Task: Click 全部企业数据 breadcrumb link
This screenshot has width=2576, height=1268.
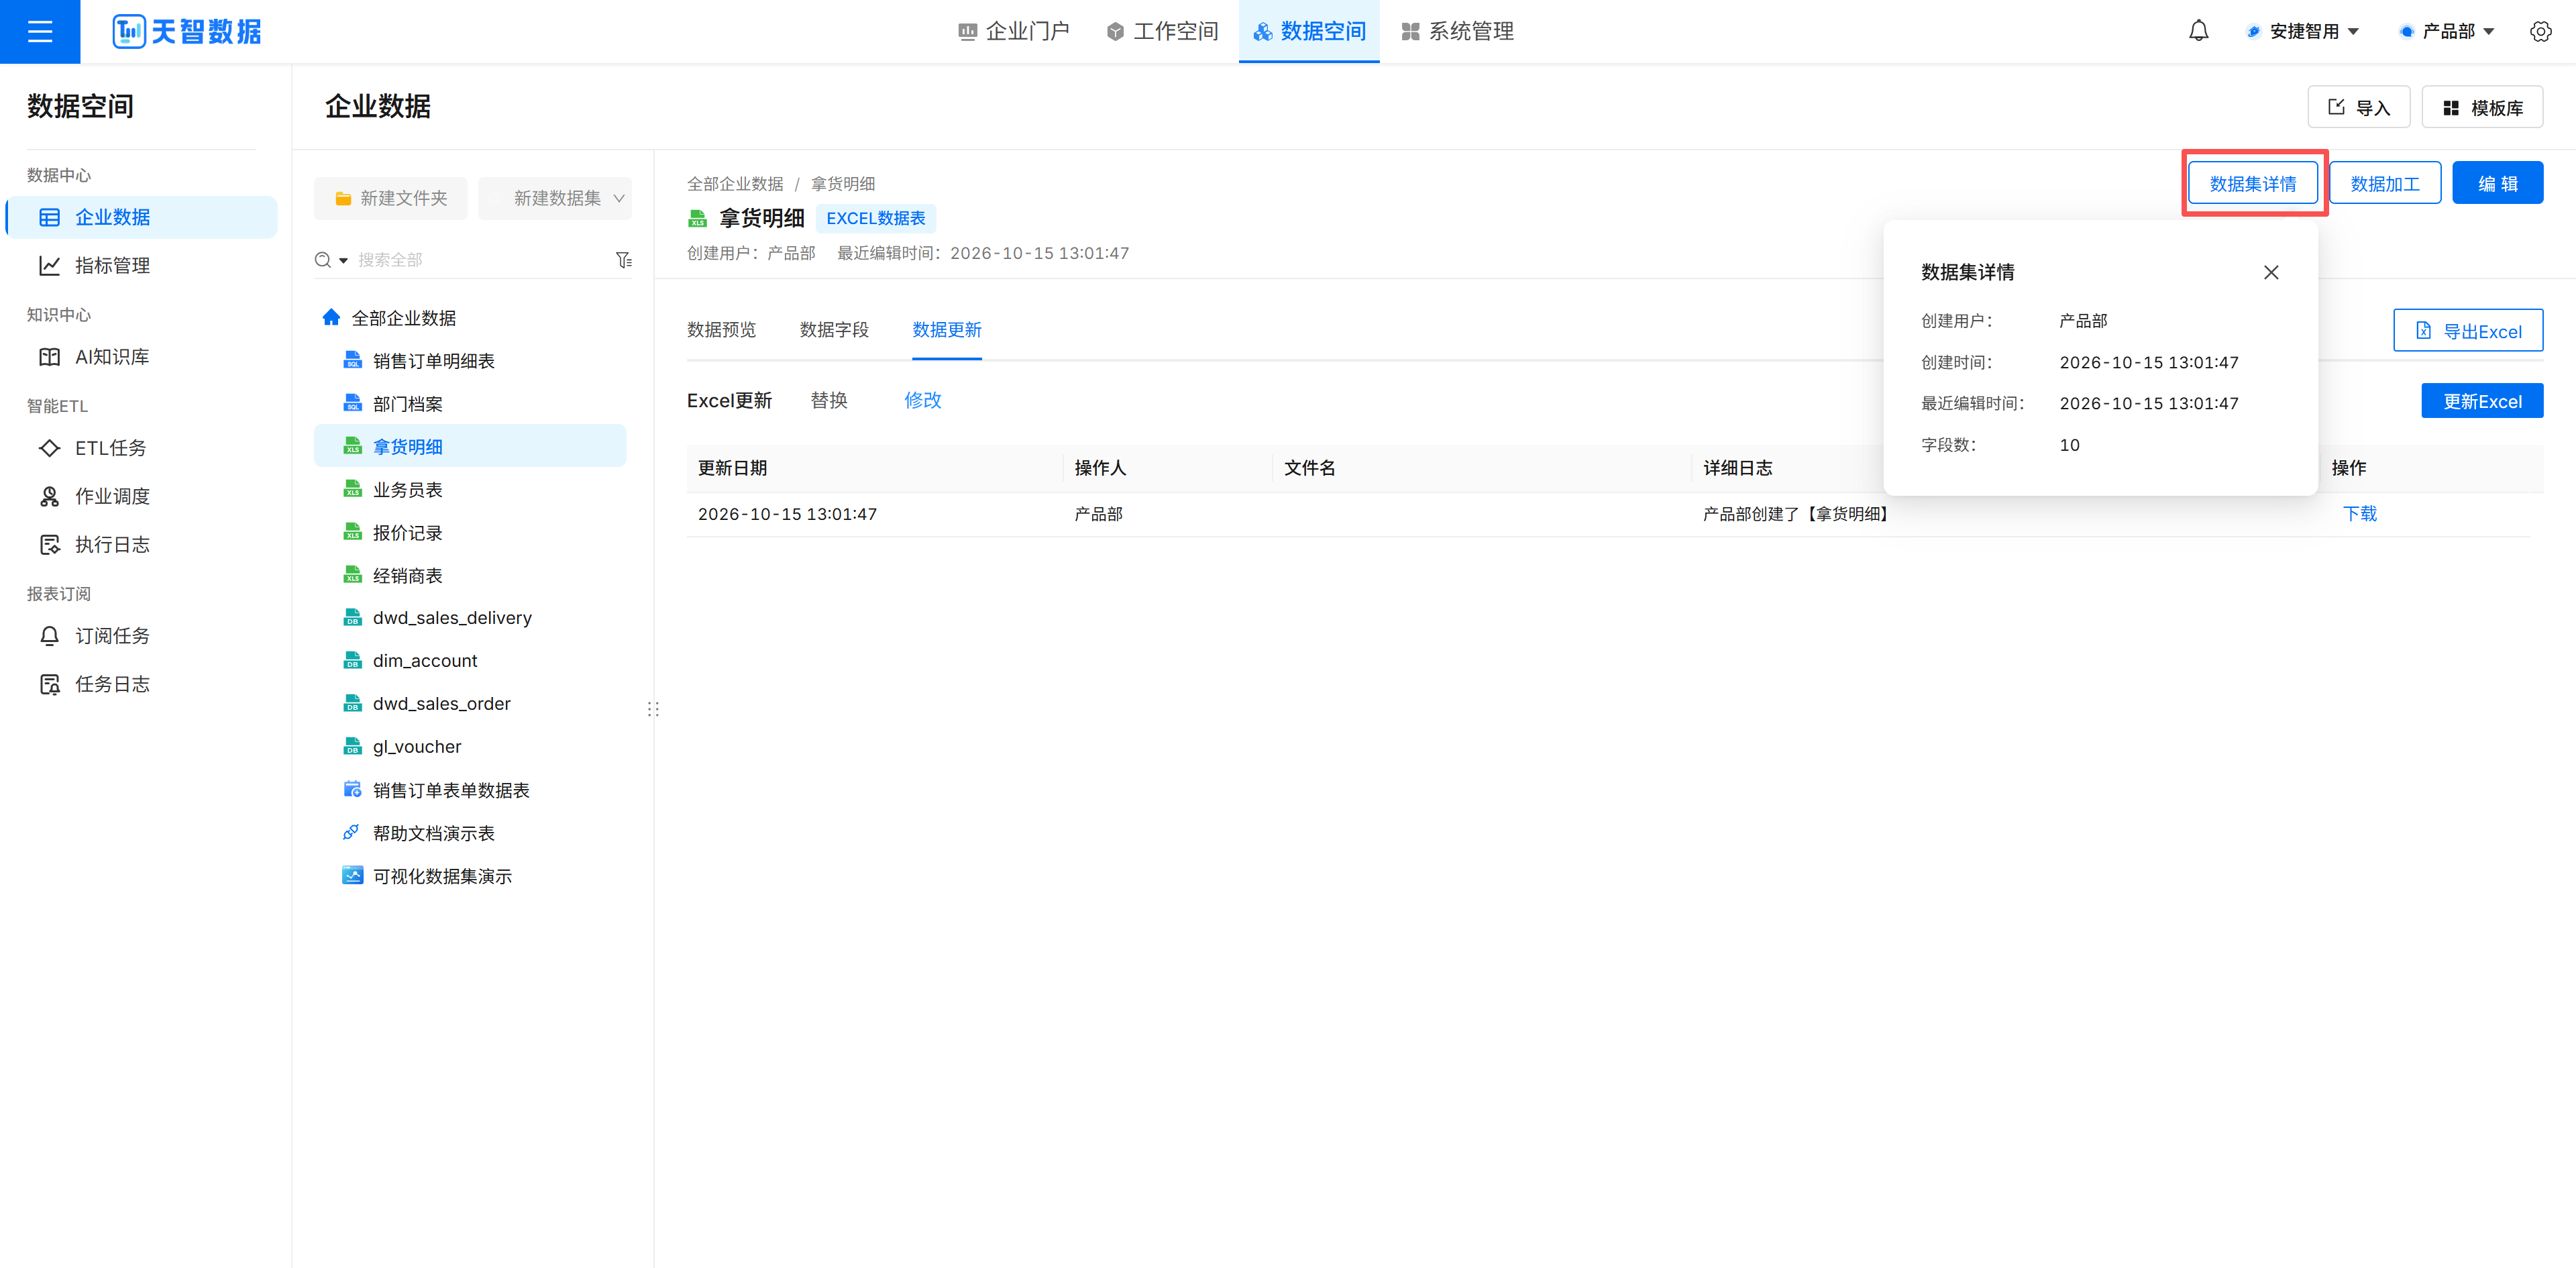Action: (735, 184)
